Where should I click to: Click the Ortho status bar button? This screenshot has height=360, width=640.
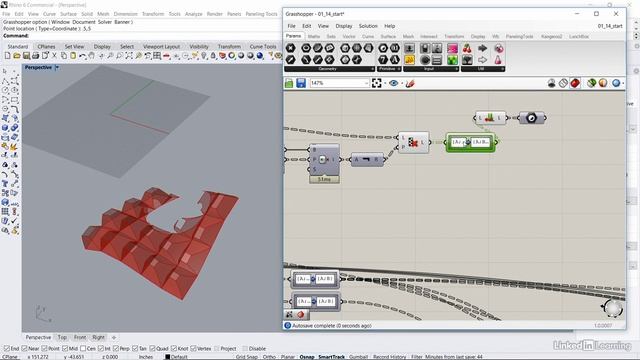pyautogui.click(x=269, y=357)
